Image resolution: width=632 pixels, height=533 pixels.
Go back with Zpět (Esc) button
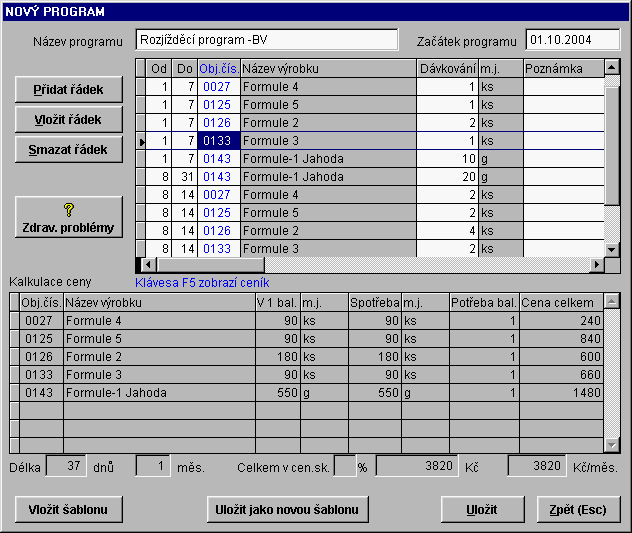[x=578, y=510]
